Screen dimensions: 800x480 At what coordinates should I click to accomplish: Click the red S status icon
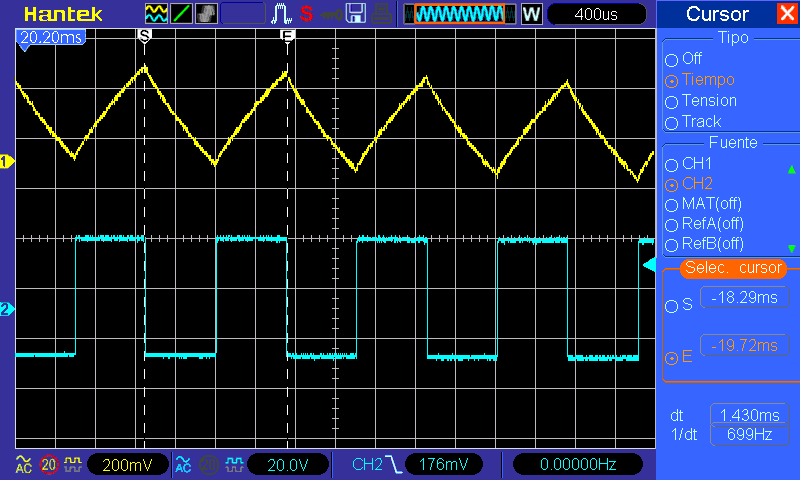[x=306, y=14]
